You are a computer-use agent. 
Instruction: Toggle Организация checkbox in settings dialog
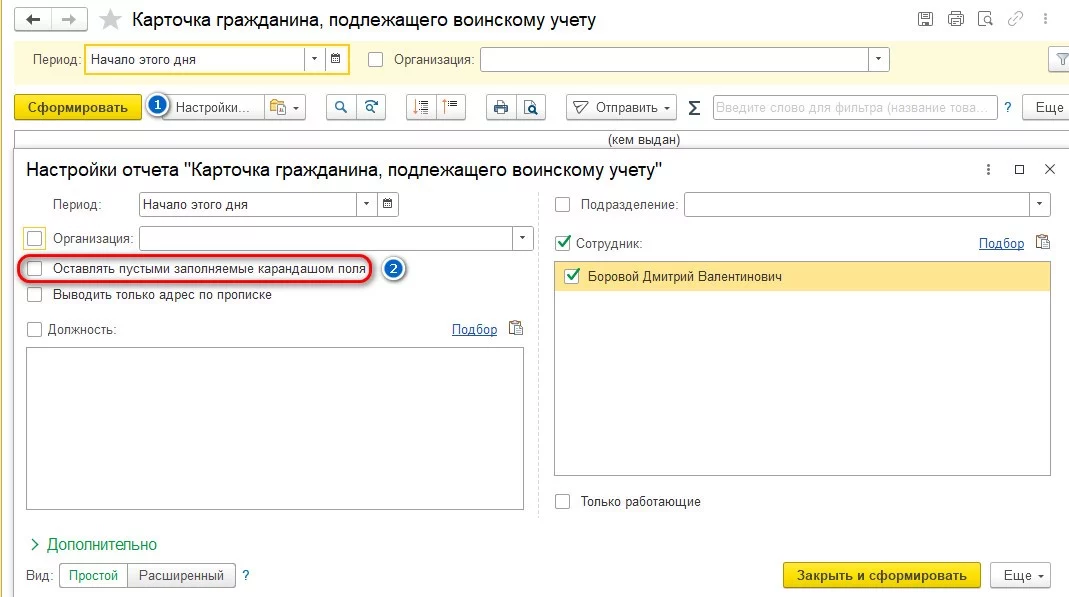pyautogui.click(x=34, y=239)
